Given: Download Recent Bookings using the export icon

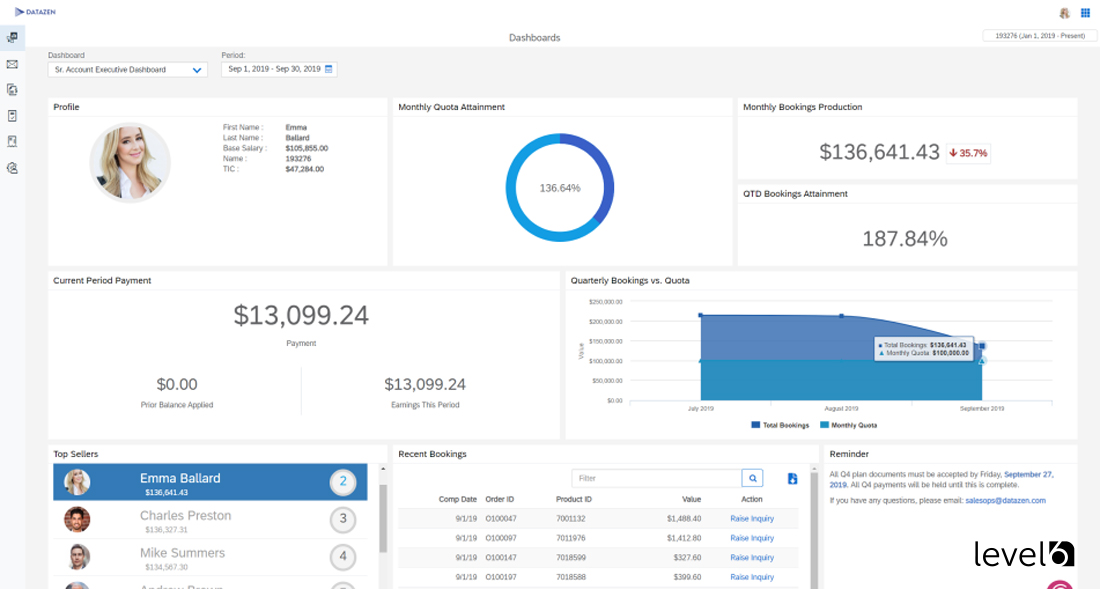Looking at the screenshot, I should coord(792,479).
